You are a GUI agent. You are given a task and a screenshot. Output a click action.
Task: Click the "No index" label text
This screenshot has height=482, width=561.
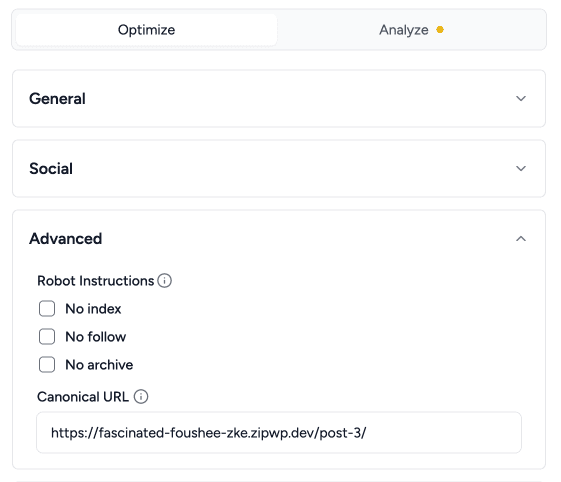pyautogui.click(x=93, y=309)
